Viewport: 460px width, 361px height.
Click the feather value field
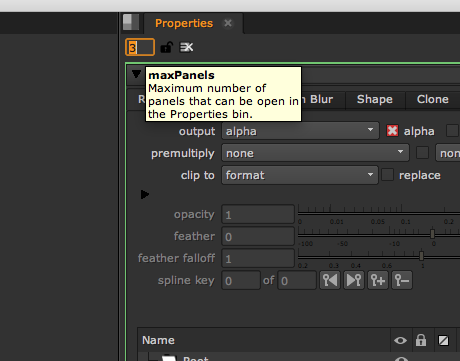click(x=258, y=236)
